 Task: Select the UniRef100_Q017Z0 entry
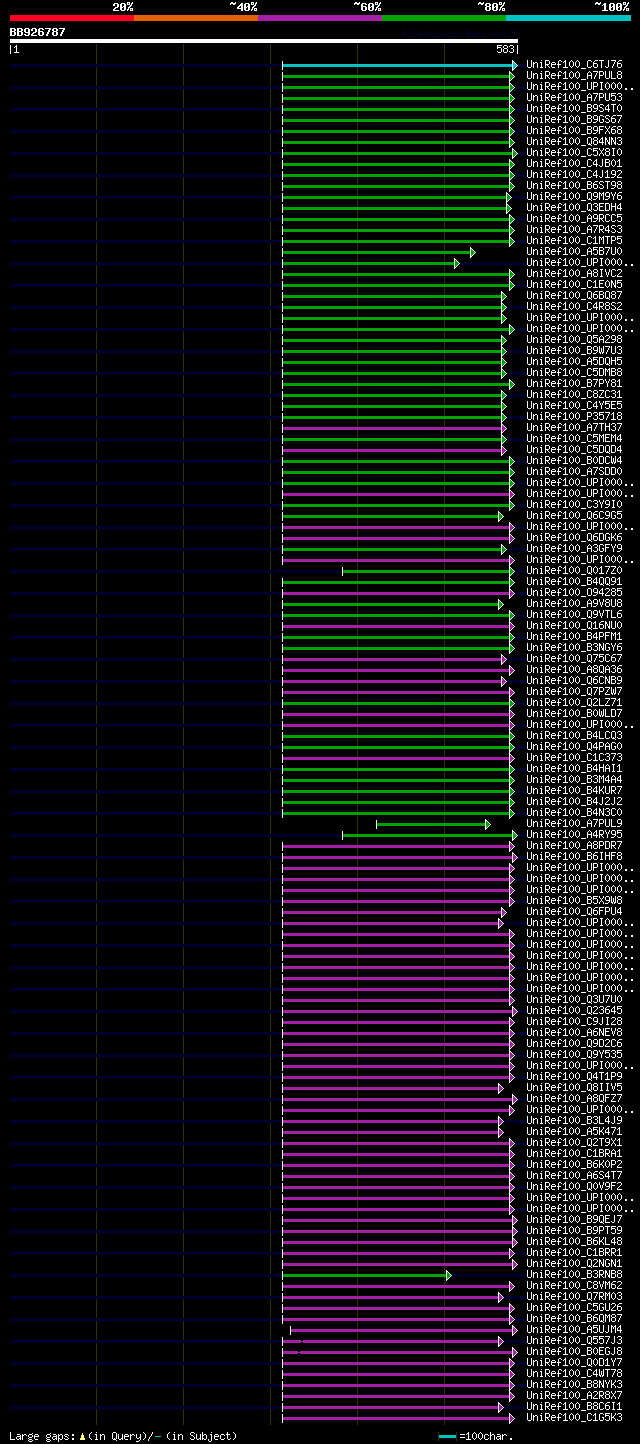click(x=574, y=570)
